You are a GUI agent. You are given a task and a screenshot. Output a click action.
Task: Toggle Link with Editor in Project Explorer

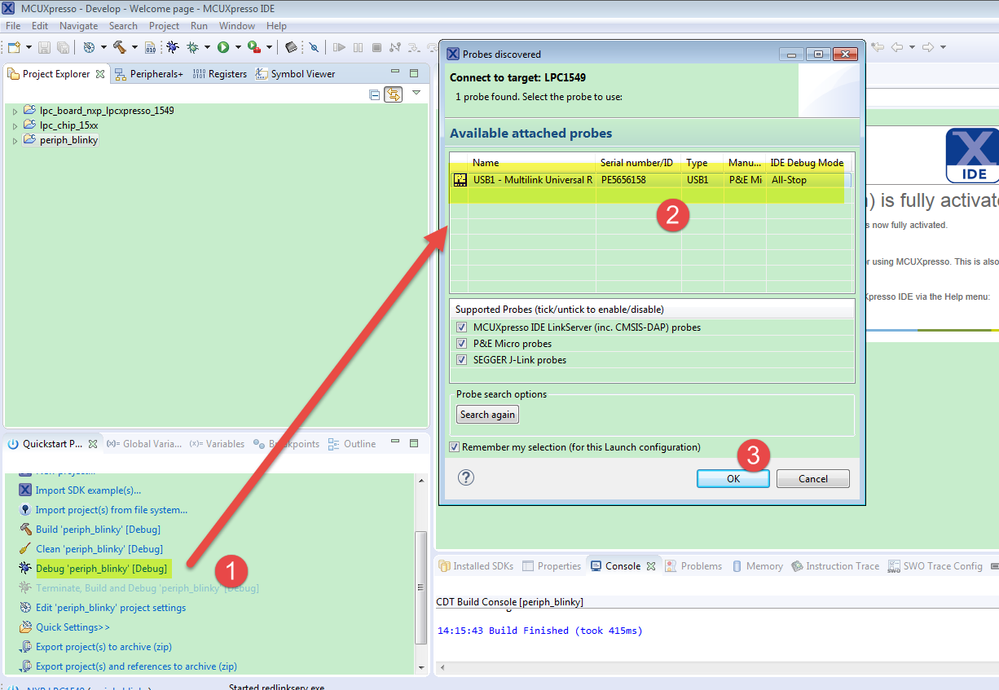point(394,94)
